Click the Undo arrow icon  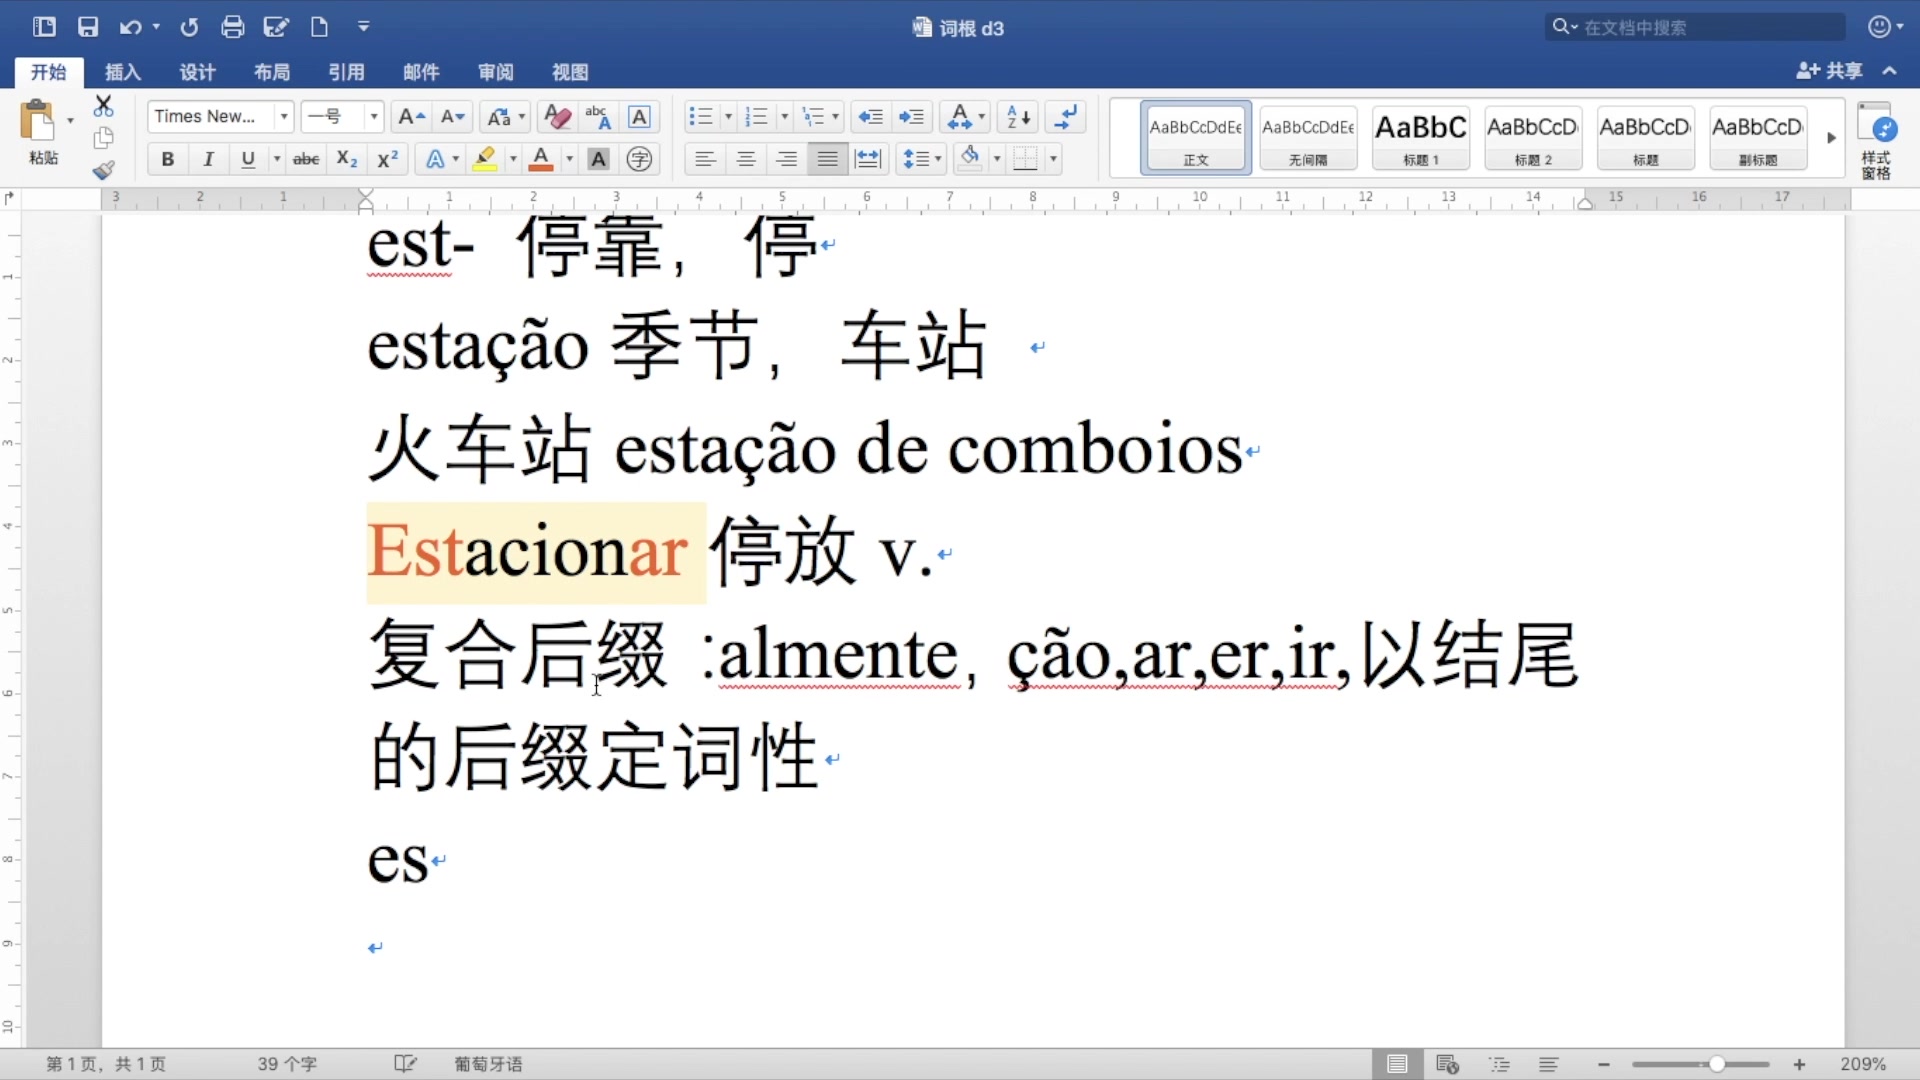click(x=130, y=27)
